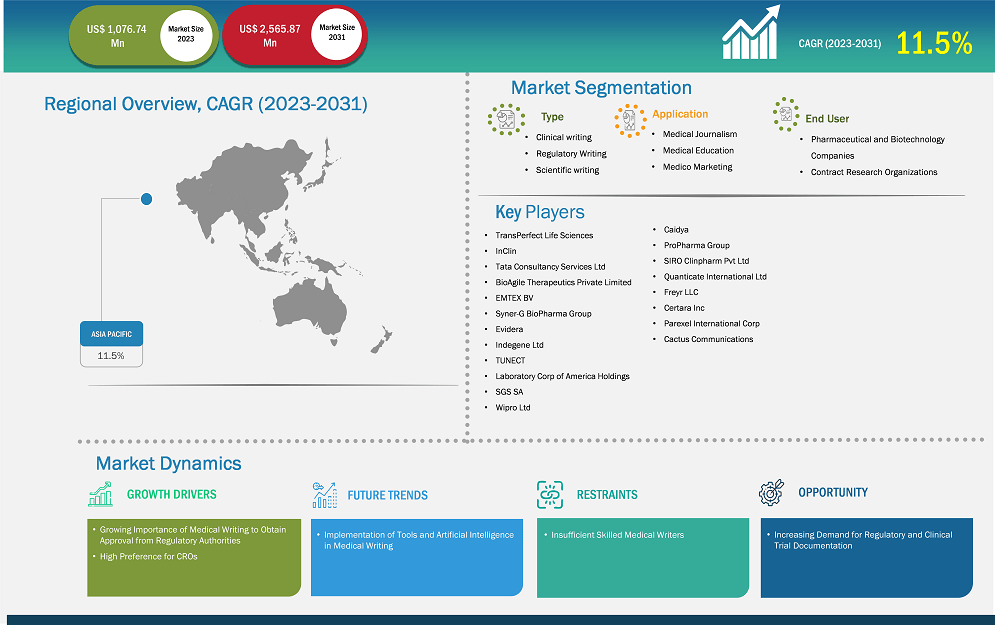Image resolution: width=995 pixels, height=625 pixels.
Task: Click Insufficient Skilled Medical Writers bullet
Action: click(617, 535)
